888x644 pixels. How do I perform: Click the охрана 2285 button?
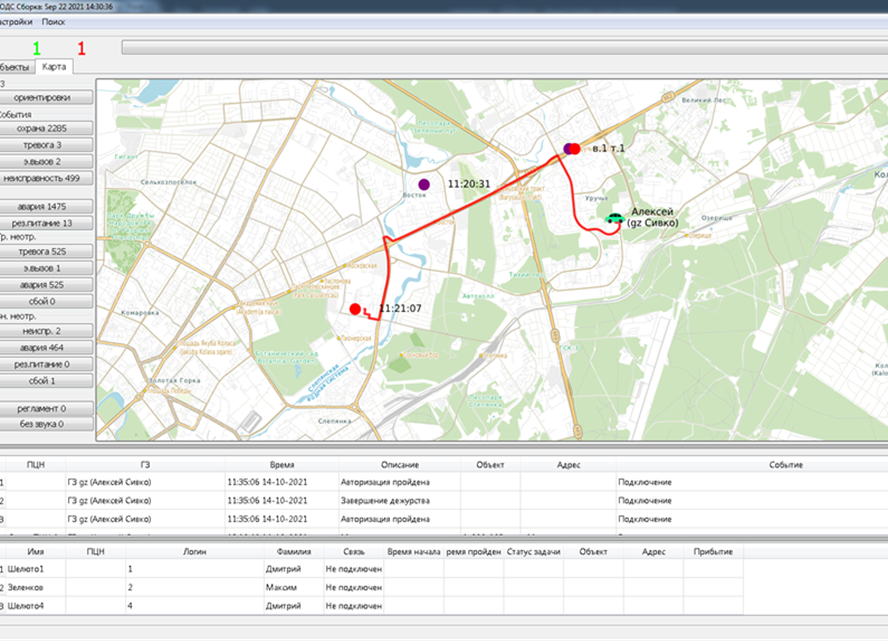[x=47, y=129]
